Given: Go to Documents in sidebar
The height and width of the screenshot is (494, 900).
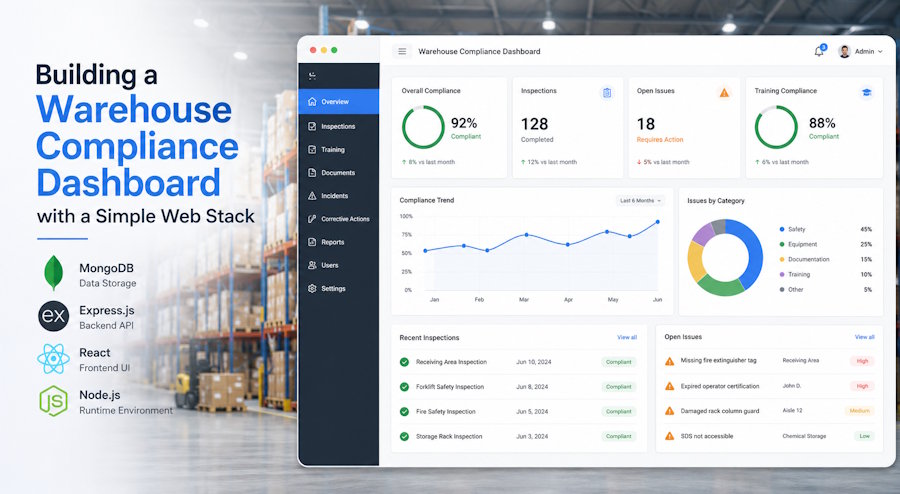Looking at the screenshot, I should pyautogui.click(x=339, y=172).
